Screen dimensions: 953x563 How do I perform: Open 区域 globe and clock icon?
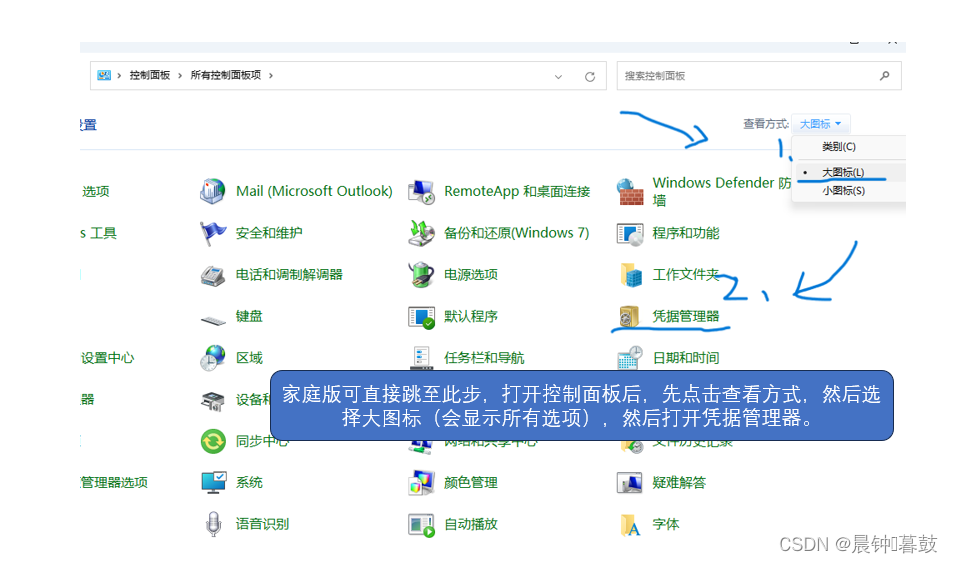[213, 358]
